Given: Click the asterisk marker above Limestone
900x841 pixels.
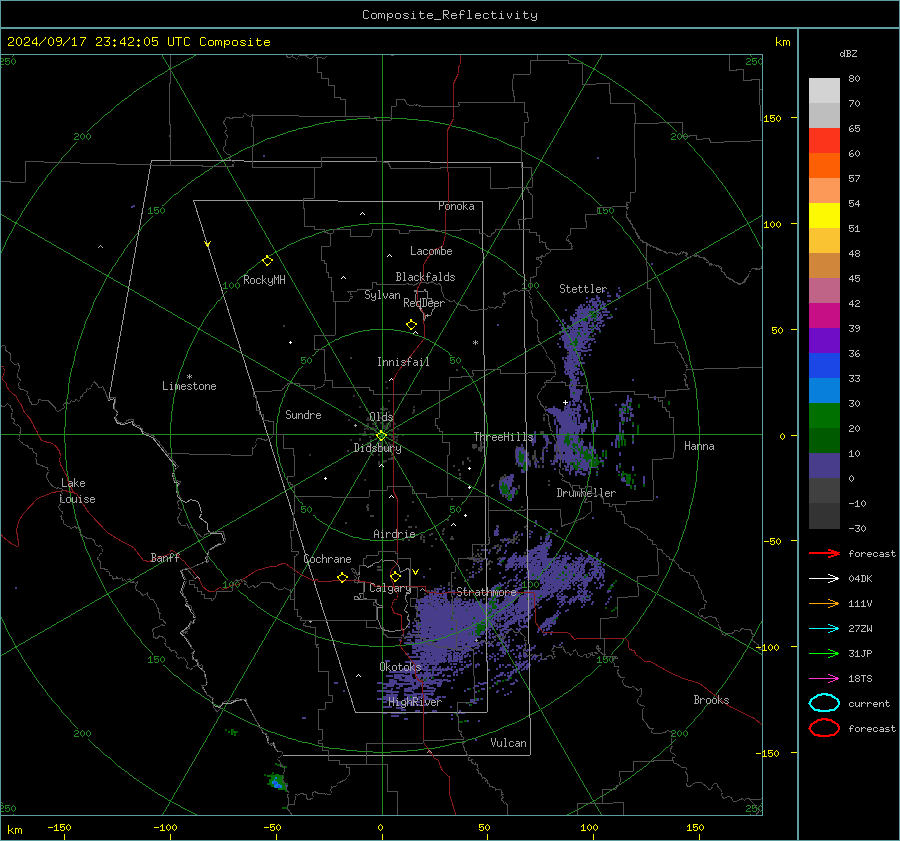Looking at the screenshot, I should [x=189, y=377].
